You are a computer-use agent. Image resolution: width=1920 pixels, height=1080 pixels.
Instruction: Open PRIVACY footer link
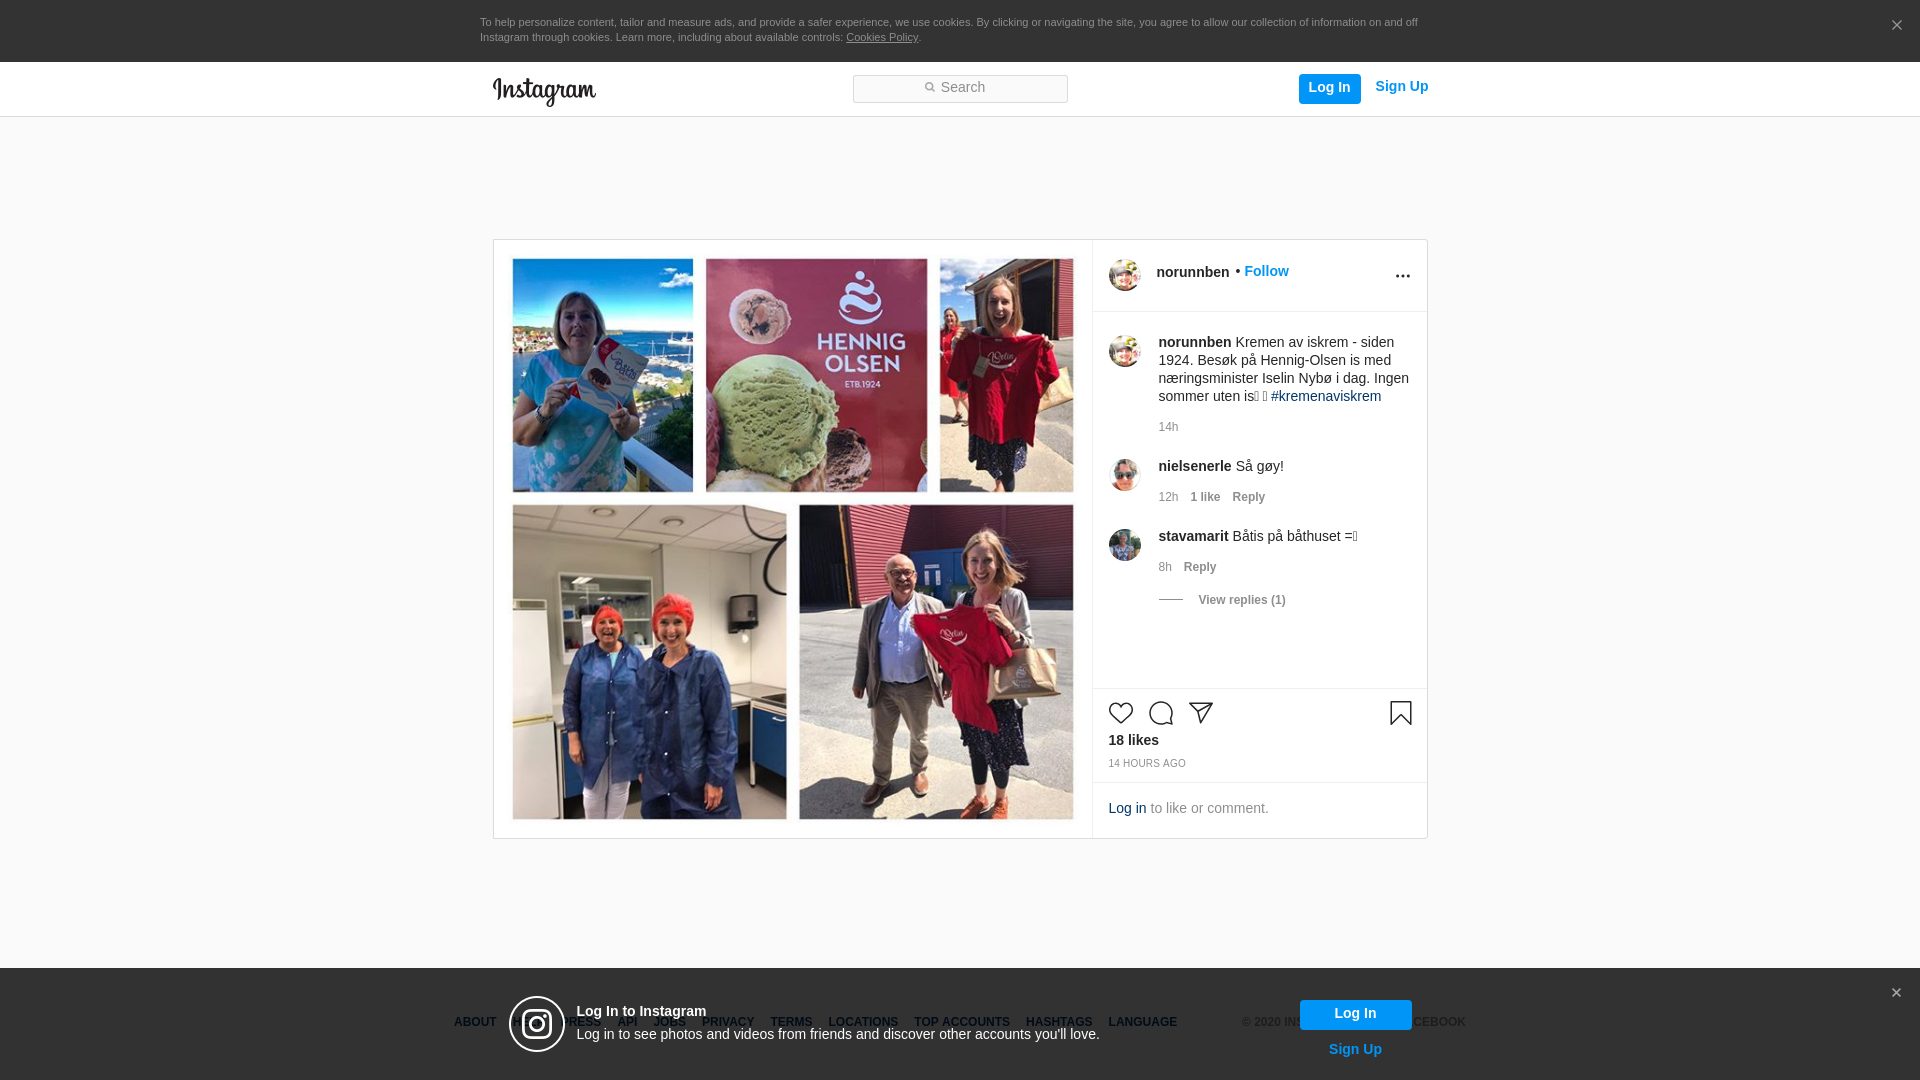point(727,1022)
